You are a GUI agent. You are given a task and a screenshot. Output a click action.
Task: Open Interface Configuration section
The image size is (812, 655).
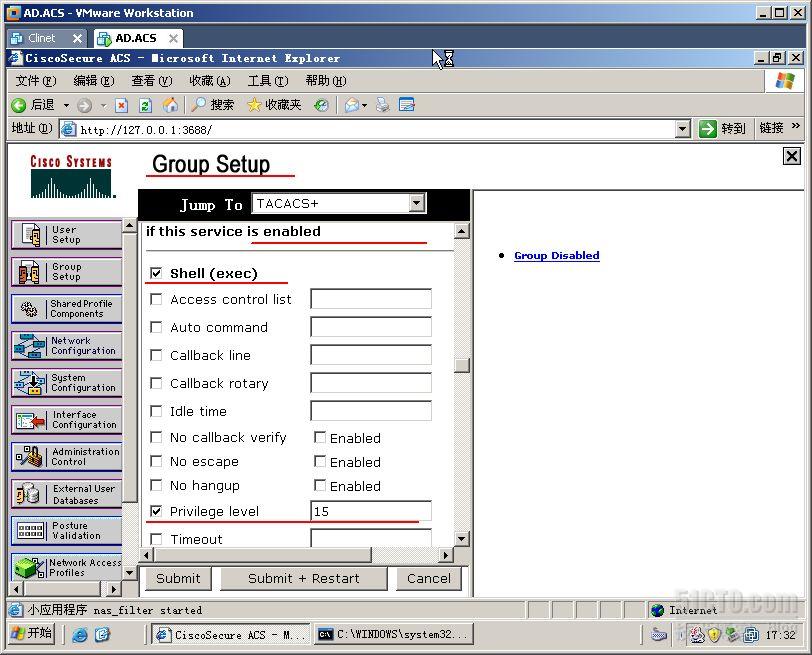[x=66, y=419]
